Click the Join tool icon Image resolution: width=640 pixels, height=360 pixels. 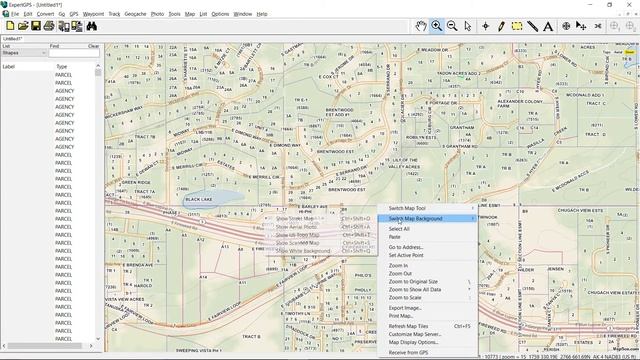click(598, 26)
